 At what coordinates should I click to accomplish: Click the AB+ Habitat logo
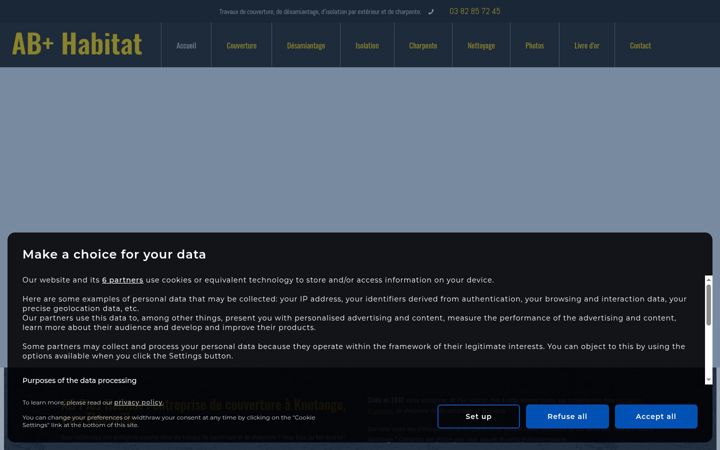point(77,44)
